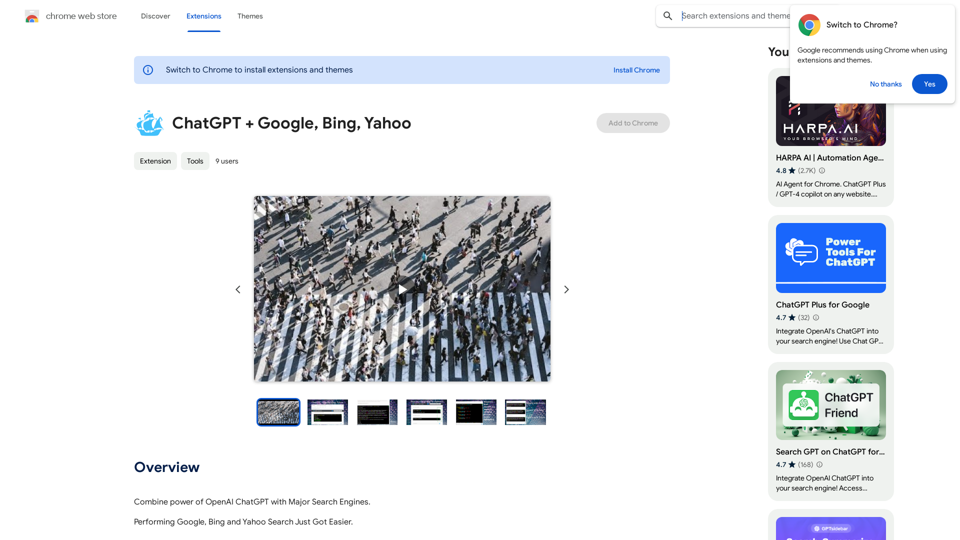
Task: Click the 'chrome web store' title text
Action: [x=81, y=16]
